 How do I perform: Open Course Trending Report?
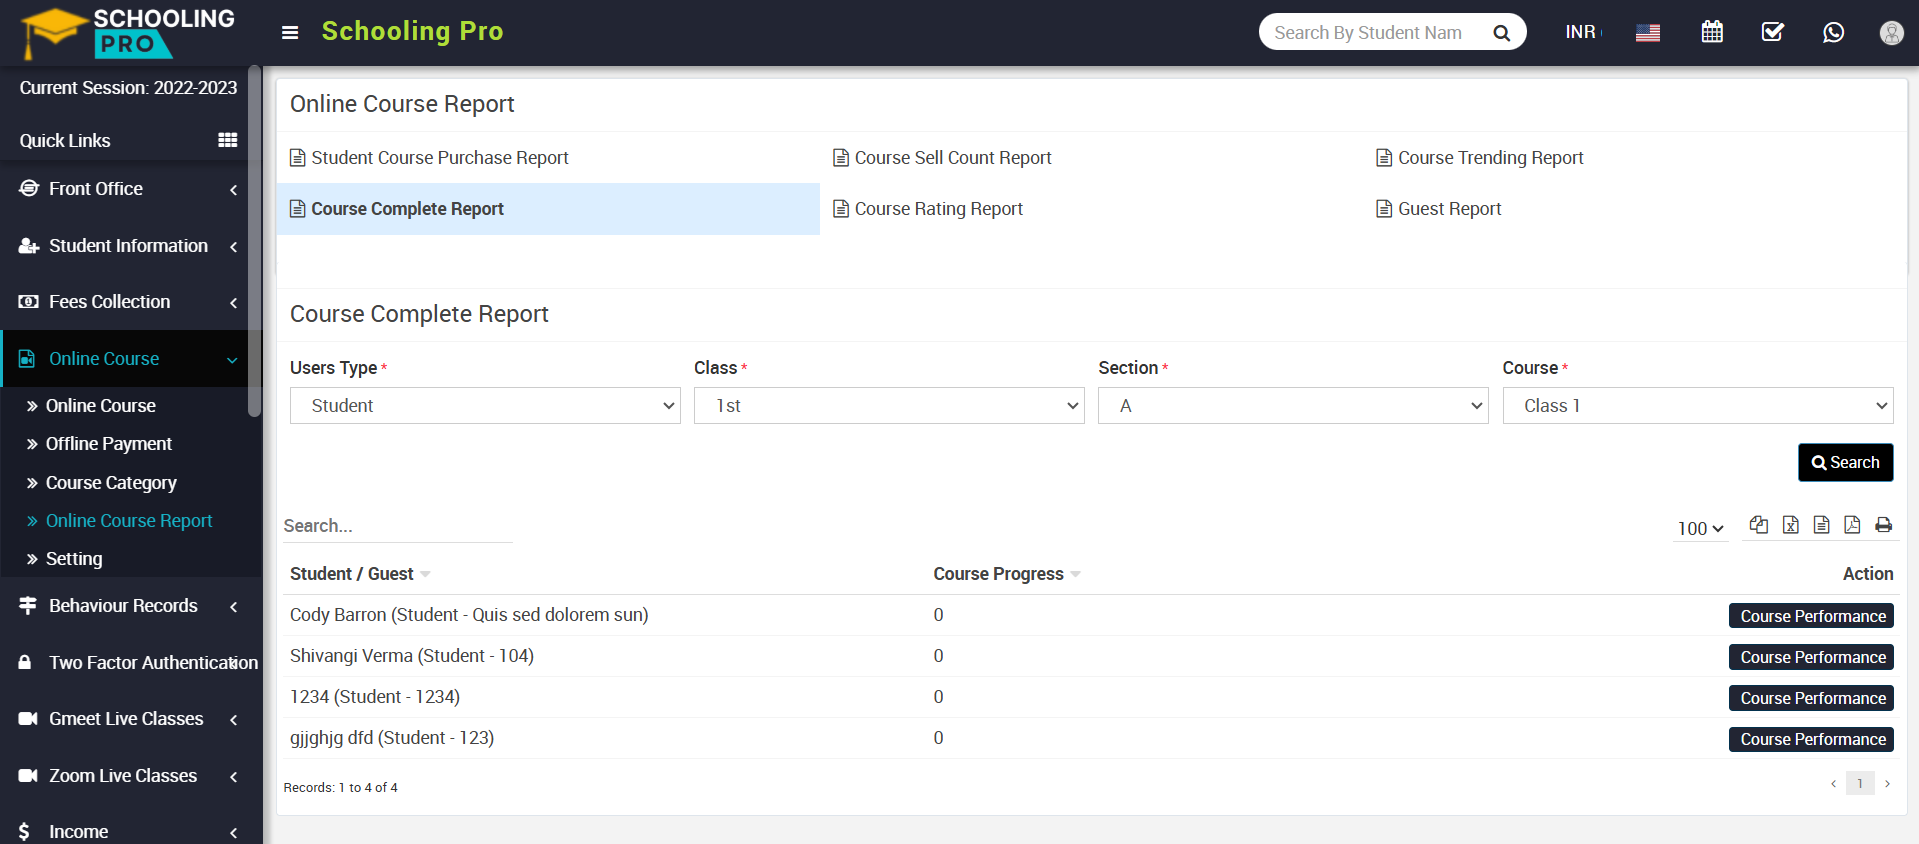(1480, 158)
